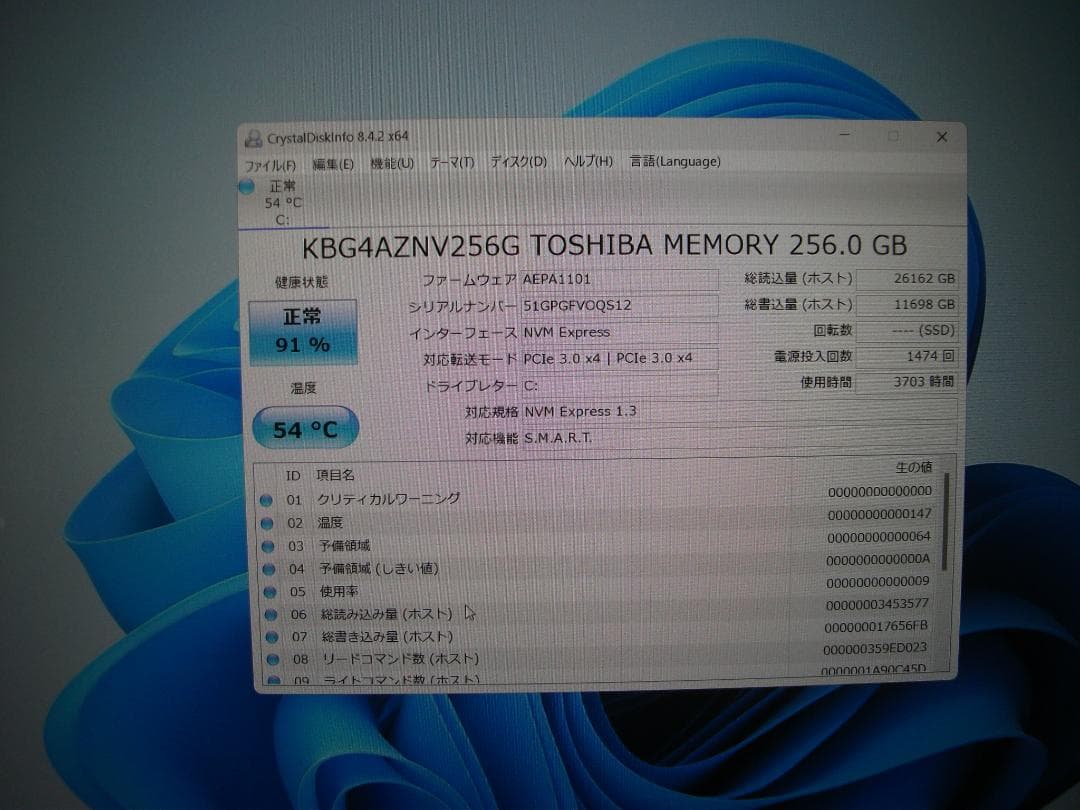Click the blue health dot for 温度 attribute
The image size is (1080, 810).
click(x=267, y=521)
